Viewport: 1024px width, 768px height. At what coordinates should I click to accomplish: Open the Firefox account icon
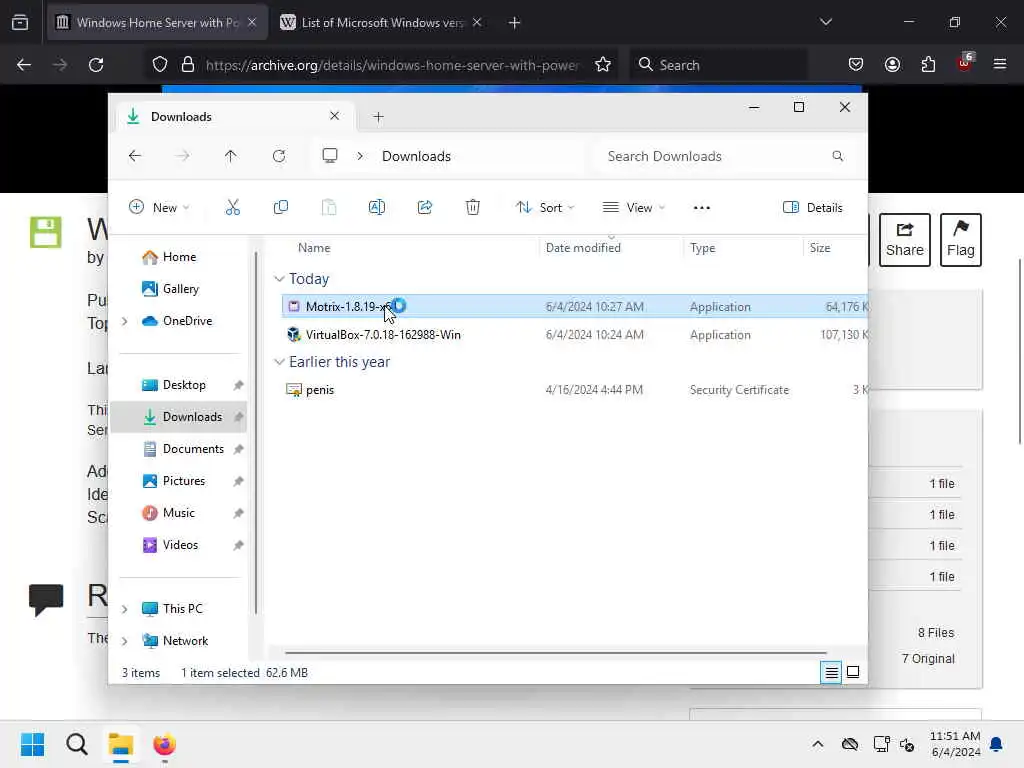point(892,65)
